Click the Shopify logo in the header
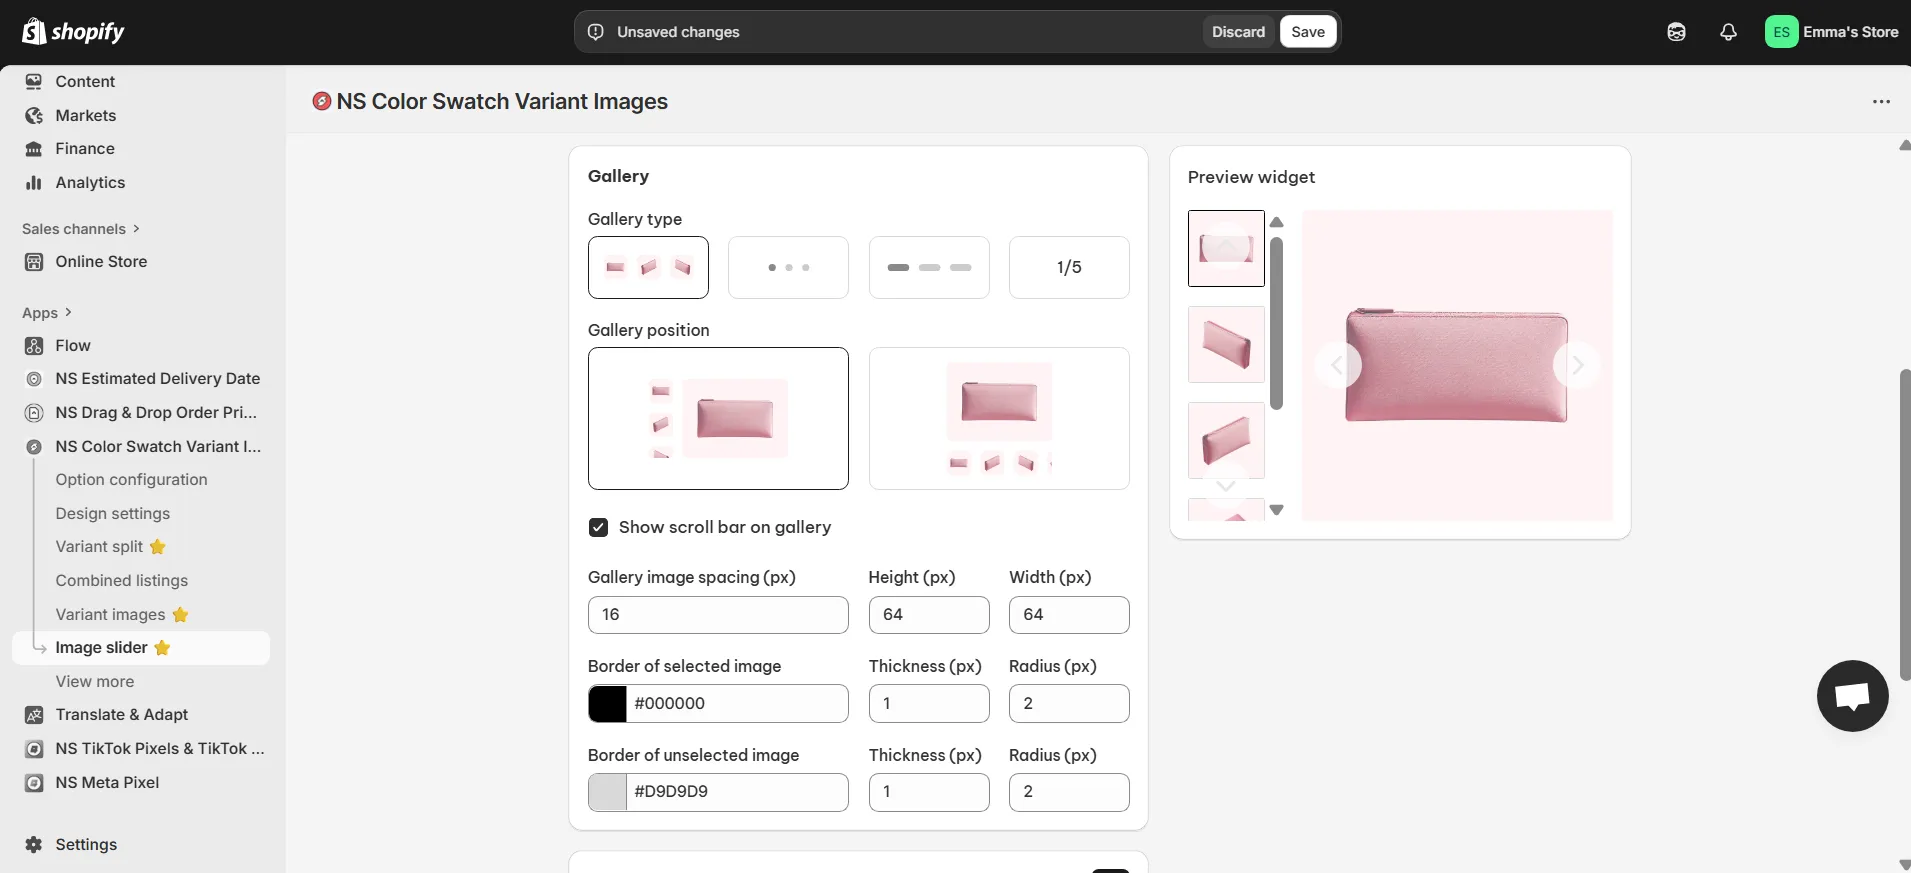Image resolution: width=1911 pixels, height=873 pixels. coord(73,32)
